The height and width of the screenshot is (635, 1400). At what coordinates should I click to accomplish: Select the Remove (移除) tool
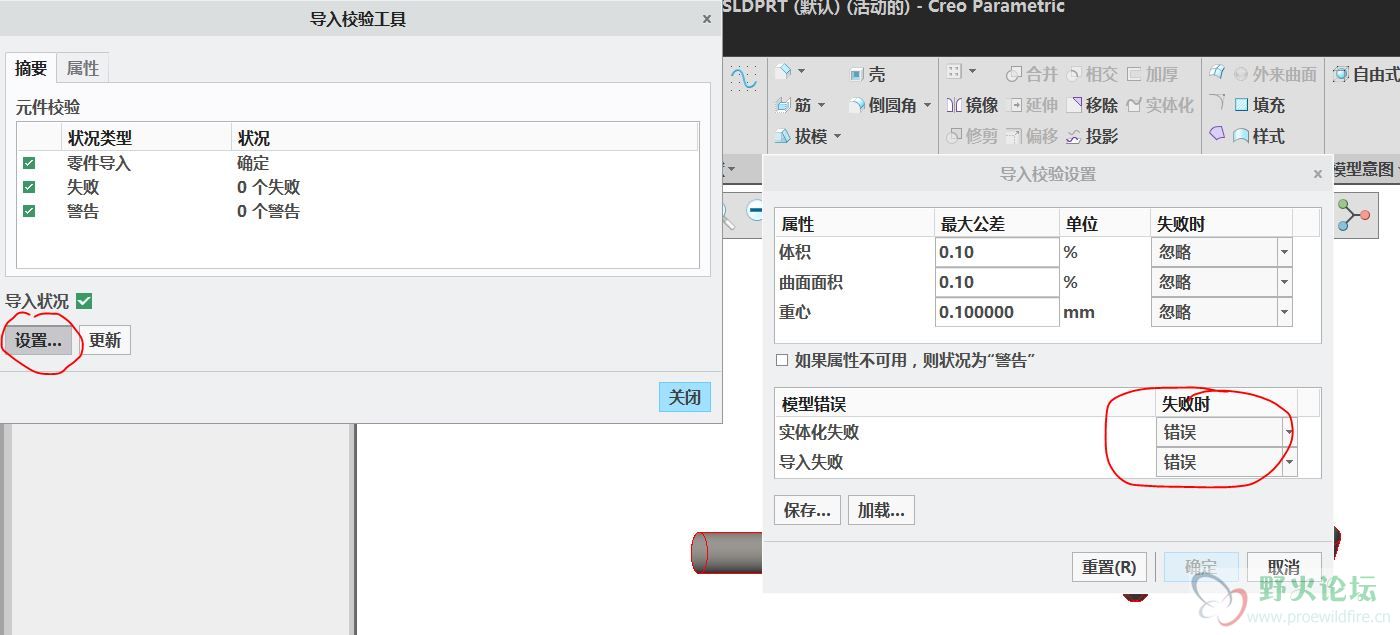coord(1092,105)
